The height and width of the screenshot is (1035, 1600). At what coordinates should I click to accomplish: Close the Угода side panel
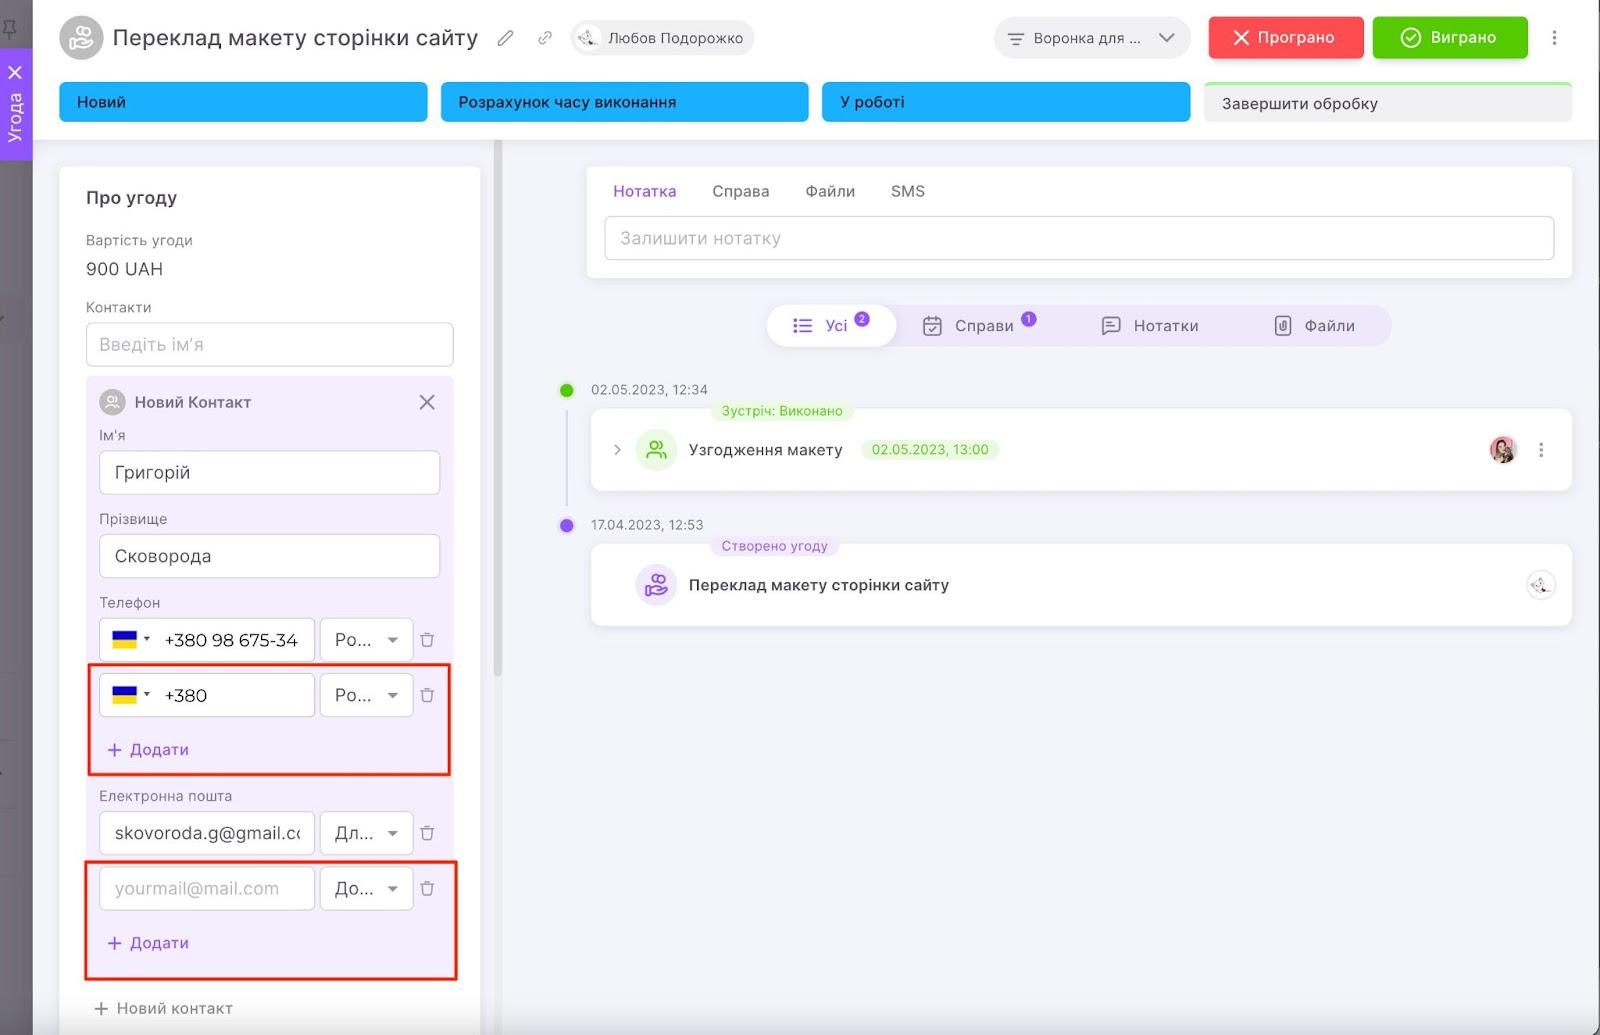click(15, 72)
